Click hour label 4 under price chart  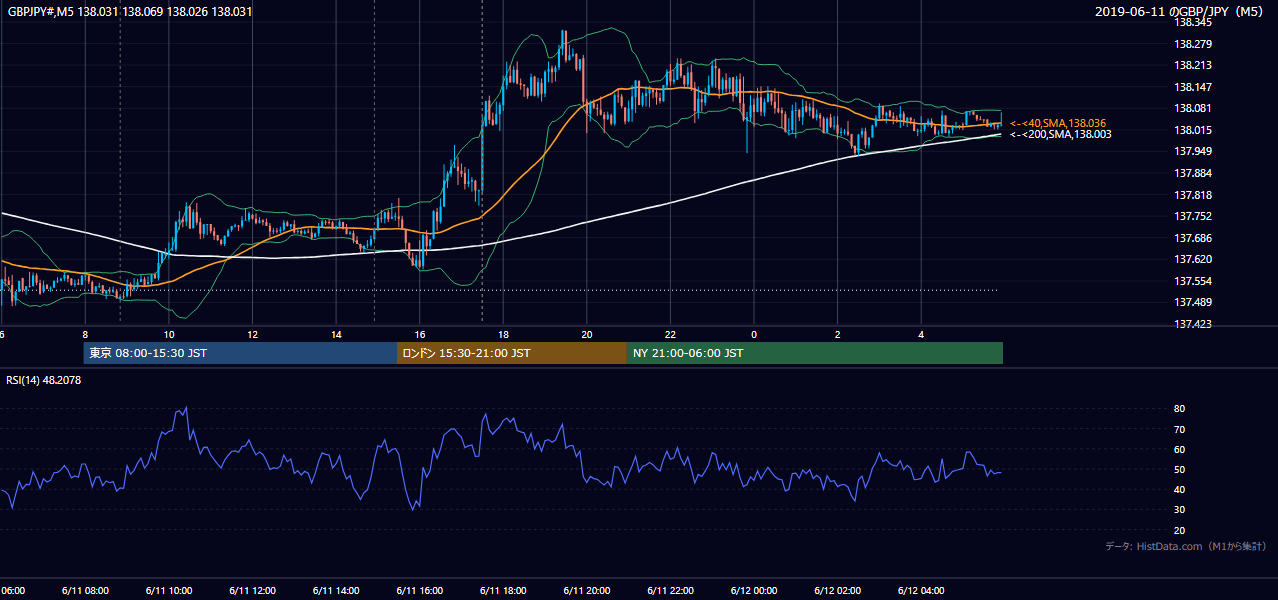pos(921,335)
